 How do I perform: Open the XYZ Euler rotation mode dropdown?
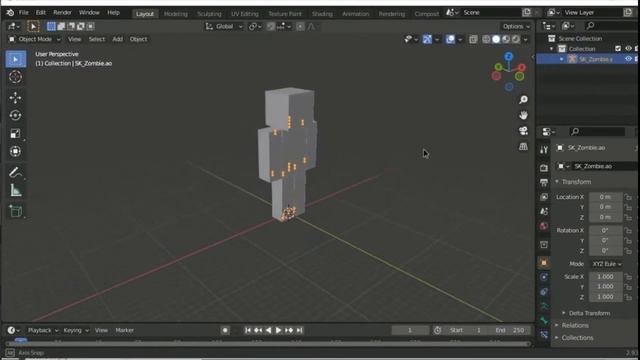click(x=607, y=264)
